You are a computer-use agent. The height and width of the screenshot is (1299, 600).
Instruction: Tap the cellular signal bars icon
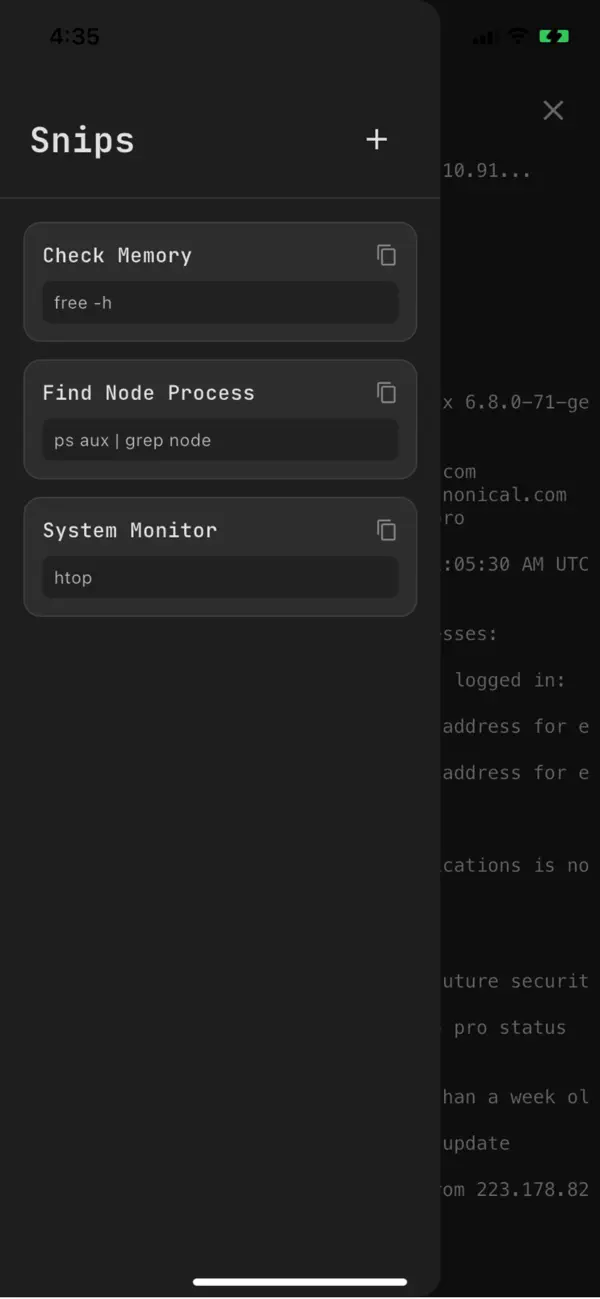pyautogui.click(x=483, y=38)
